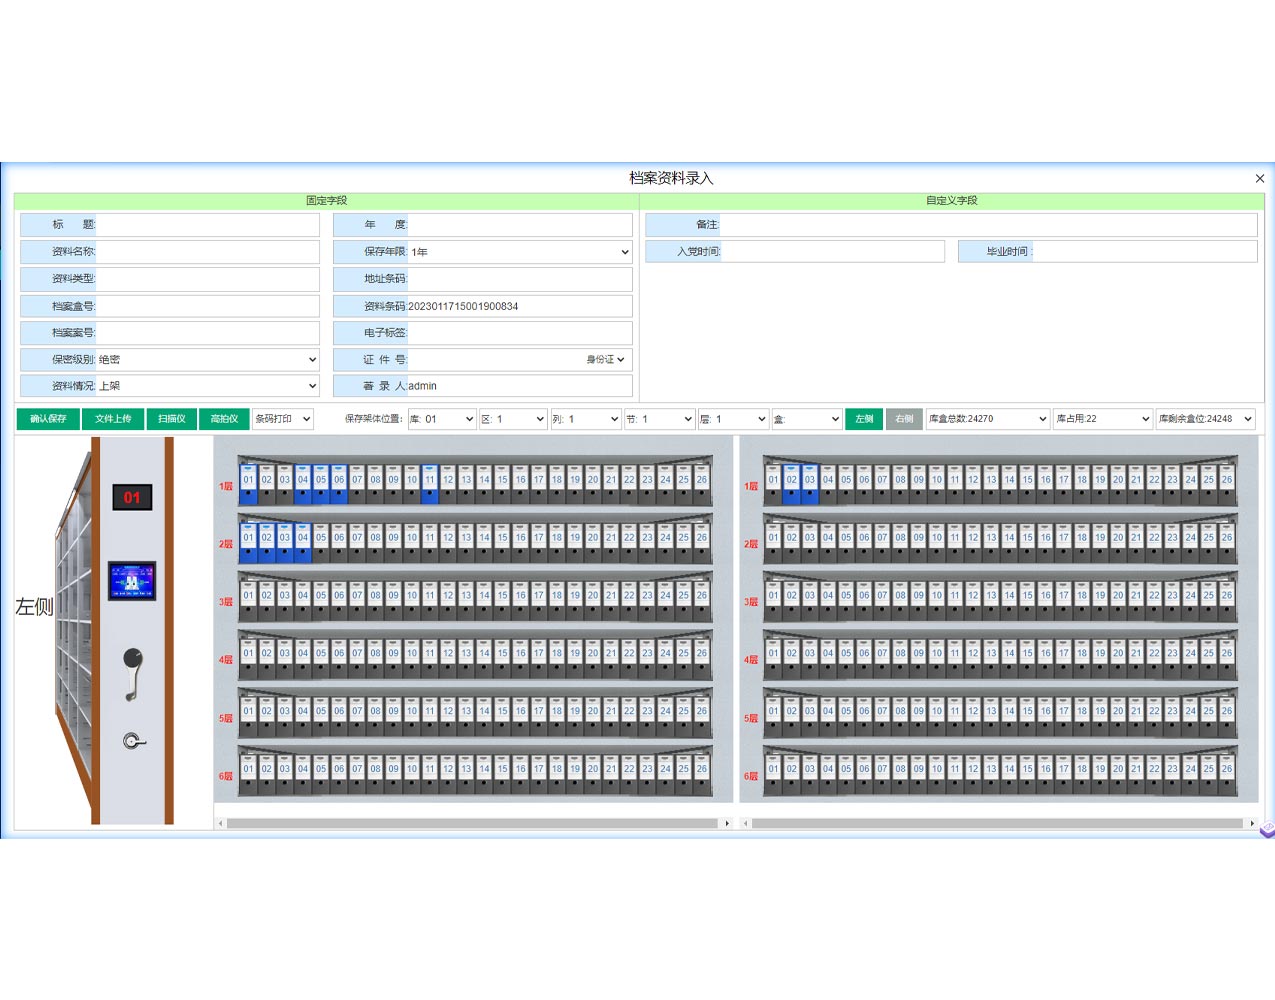This screenshot has width=1275, height=1000.
Task: Expand the 保存年限 dropdown
Action: (519, 252)
